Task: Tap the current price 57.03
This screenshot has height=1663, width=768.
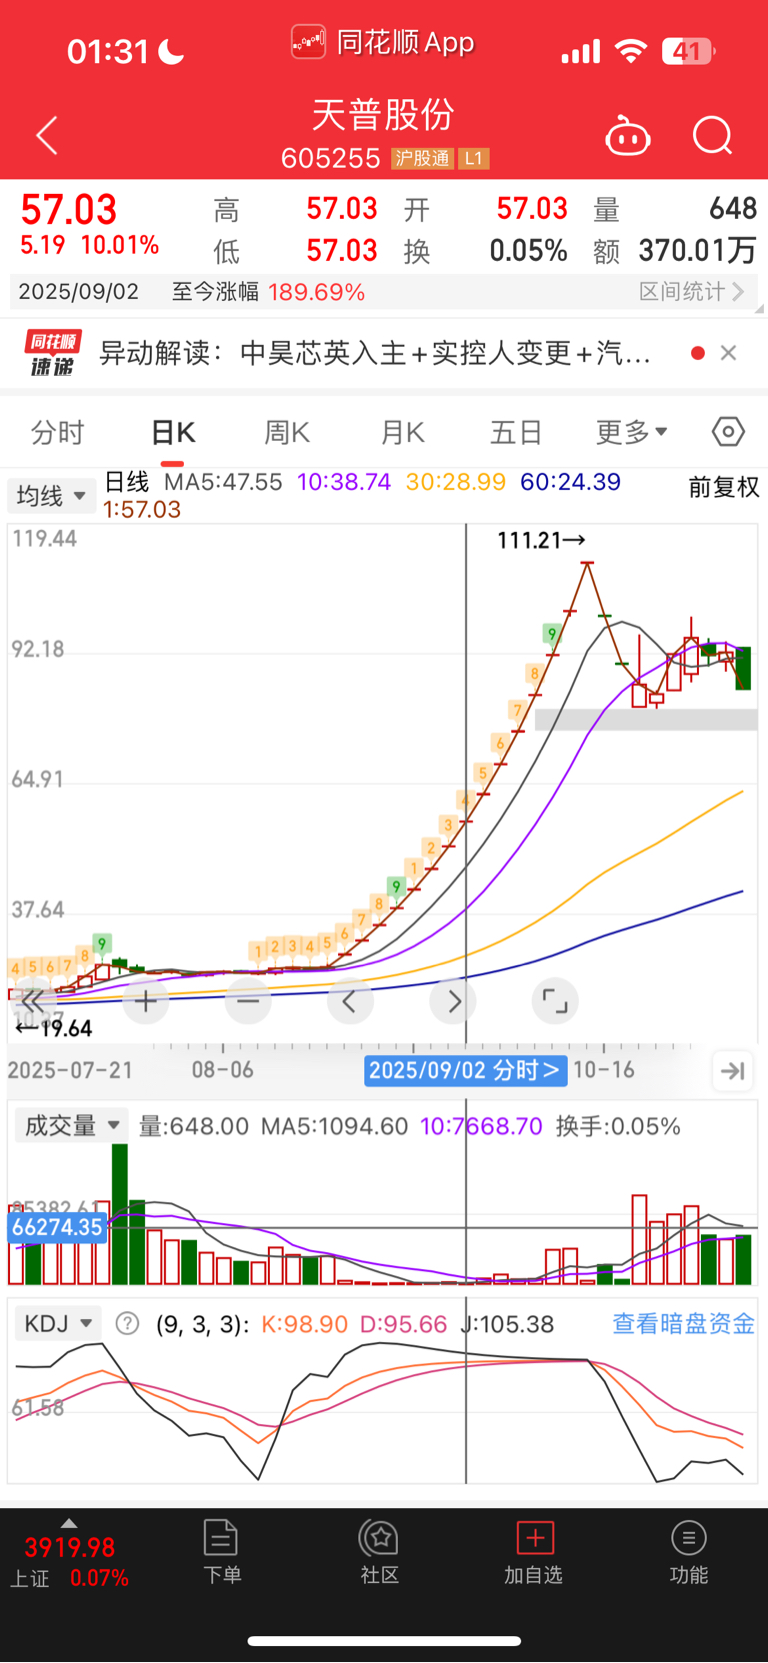Action: click(x=69, y=209)
